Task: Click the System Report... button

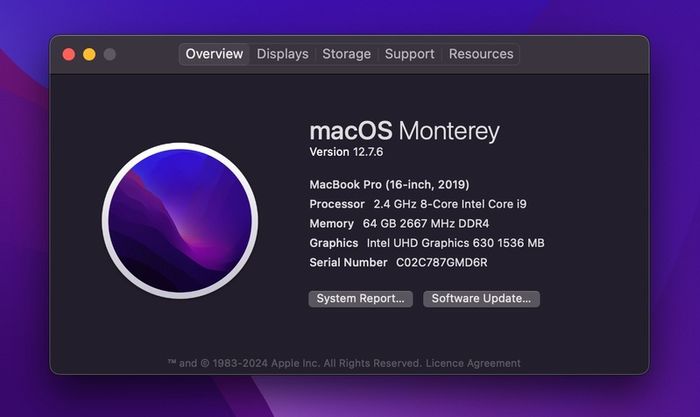Action: coord(360,299)
